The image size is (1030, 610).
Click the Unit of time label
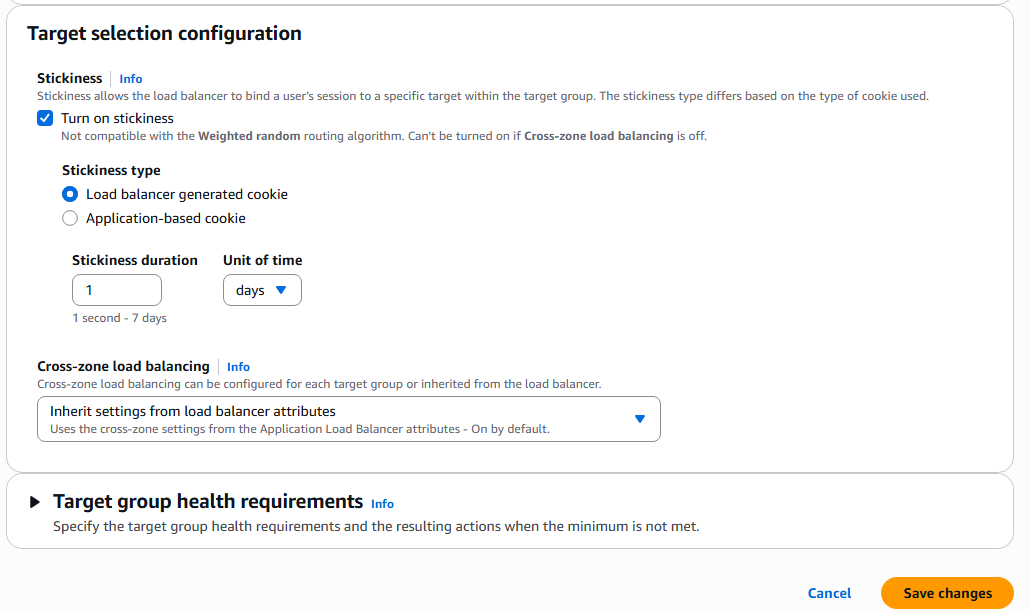263,260
